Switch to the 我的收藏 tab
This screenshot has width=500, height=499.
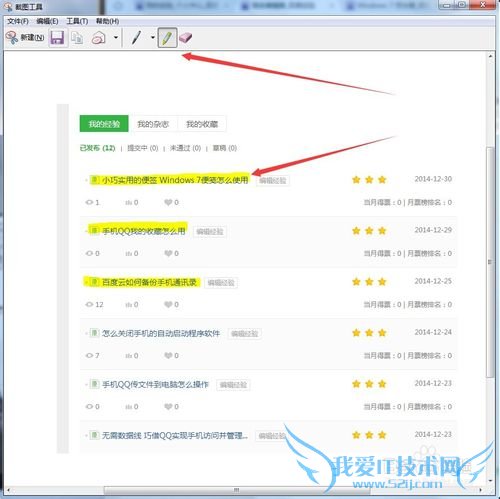tap(202, 124)
